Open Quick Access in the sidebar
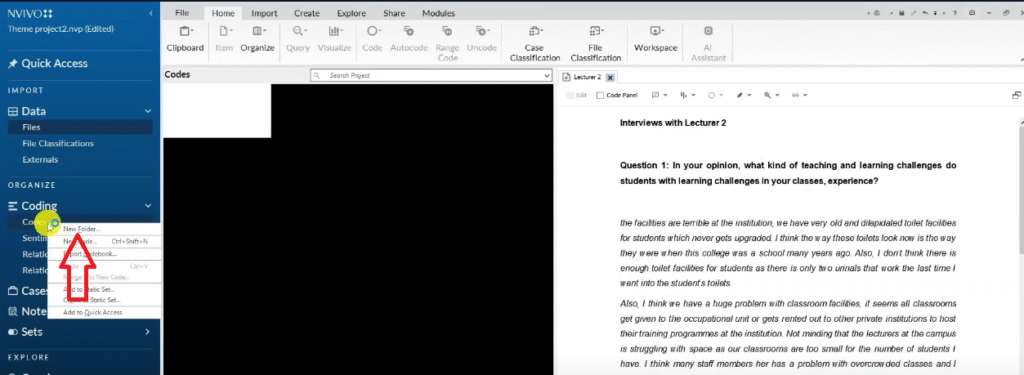The image size is (1024, 375). click(x=54, y=63)
